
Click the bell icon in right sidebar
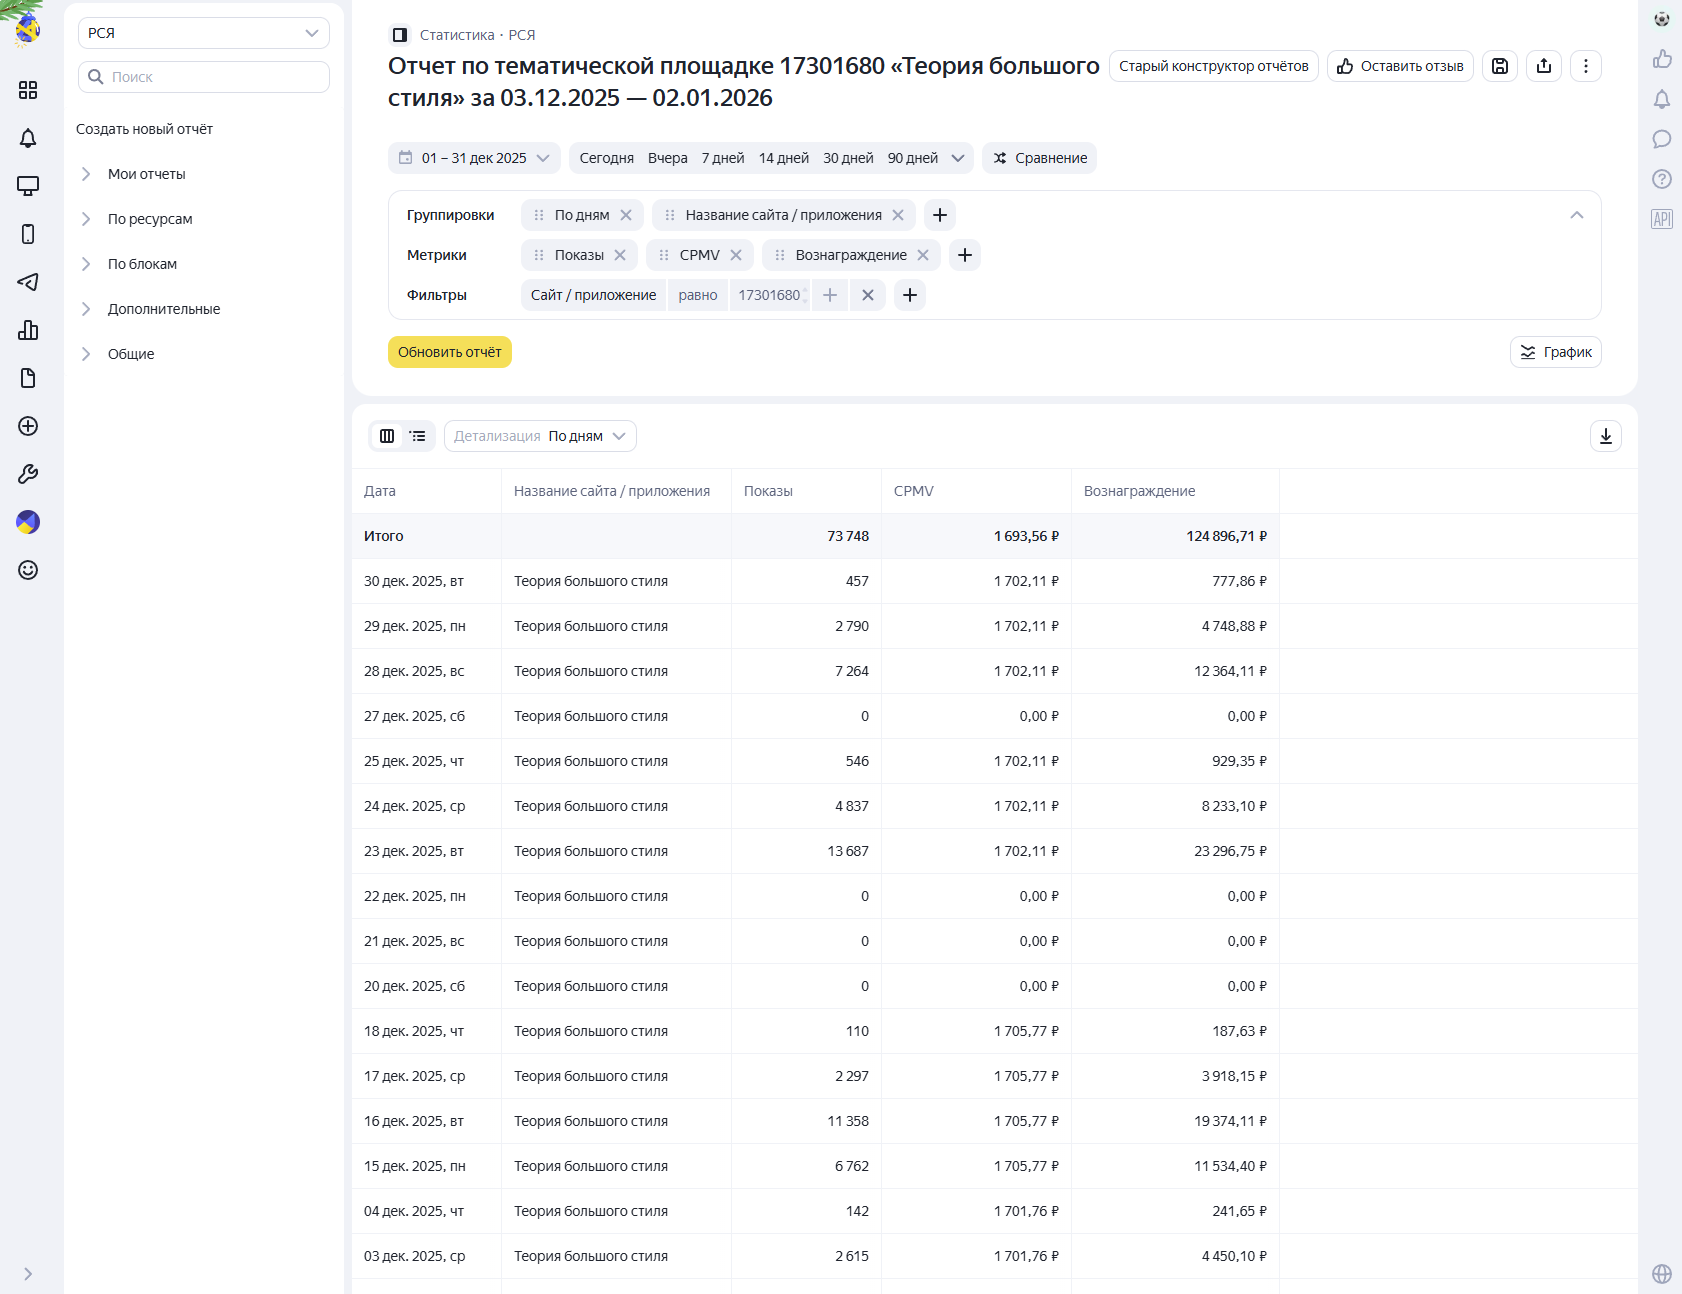pyautogui.click(x=1662, y=99)
